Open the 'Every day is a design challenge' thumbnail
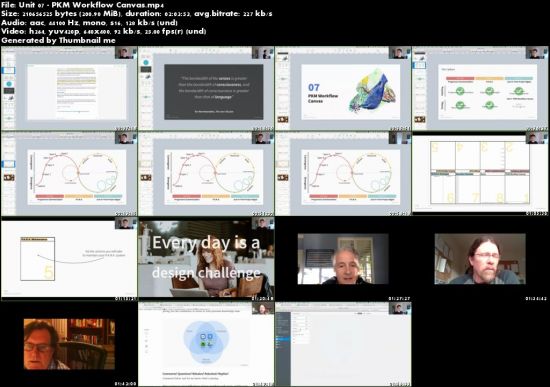 point(206,259)
